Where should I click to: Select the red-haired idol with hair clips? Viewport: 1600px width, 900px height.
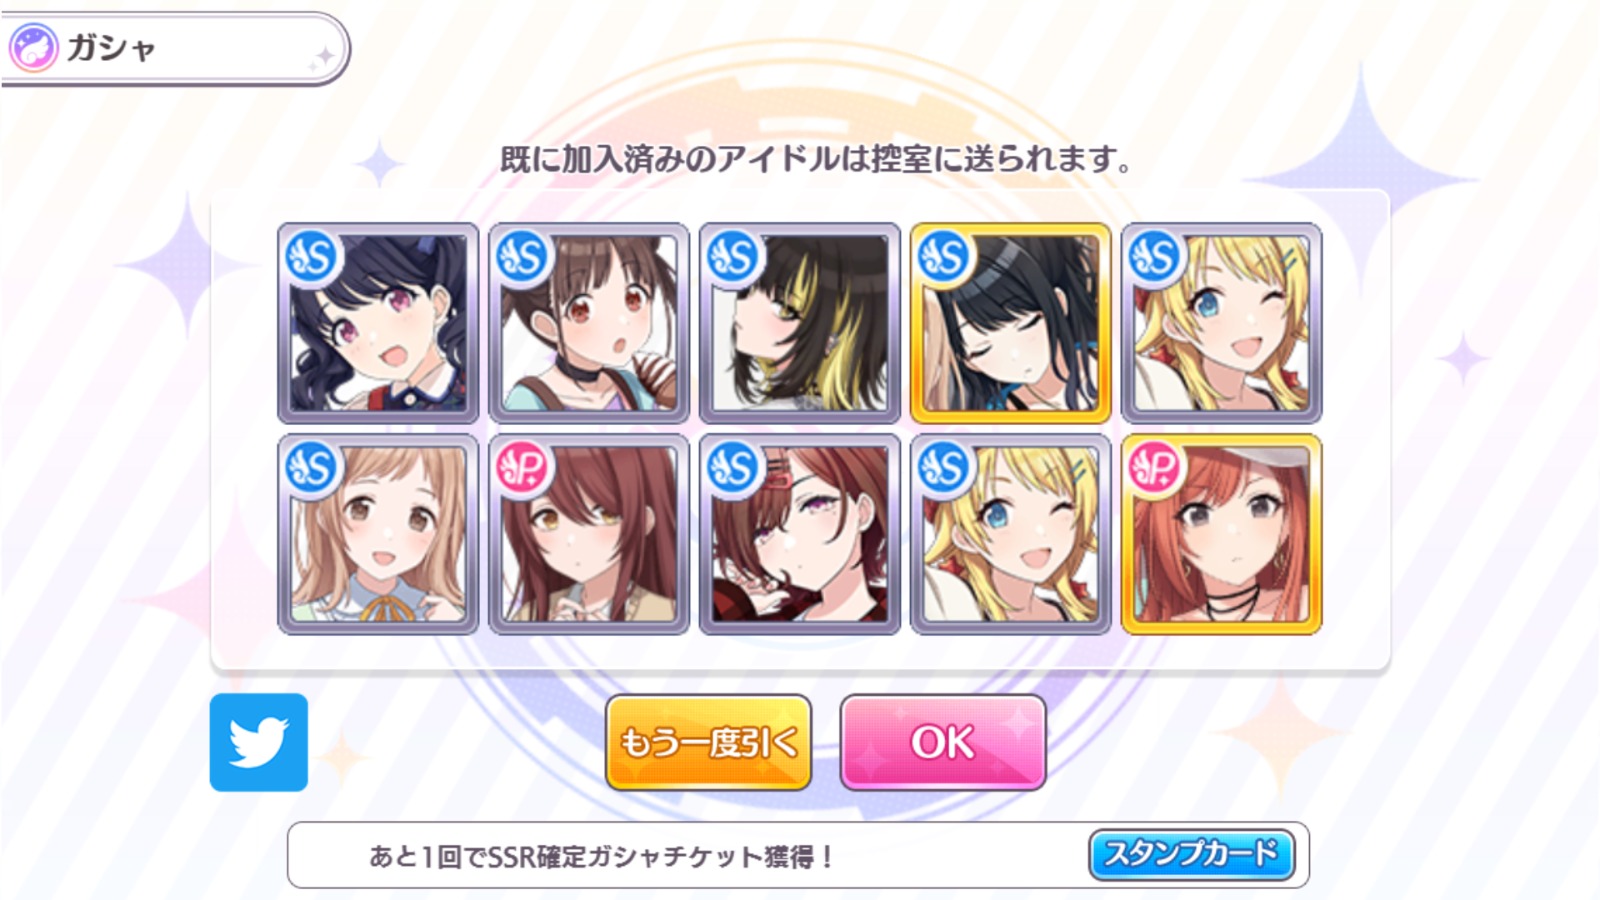coord(800,534)
